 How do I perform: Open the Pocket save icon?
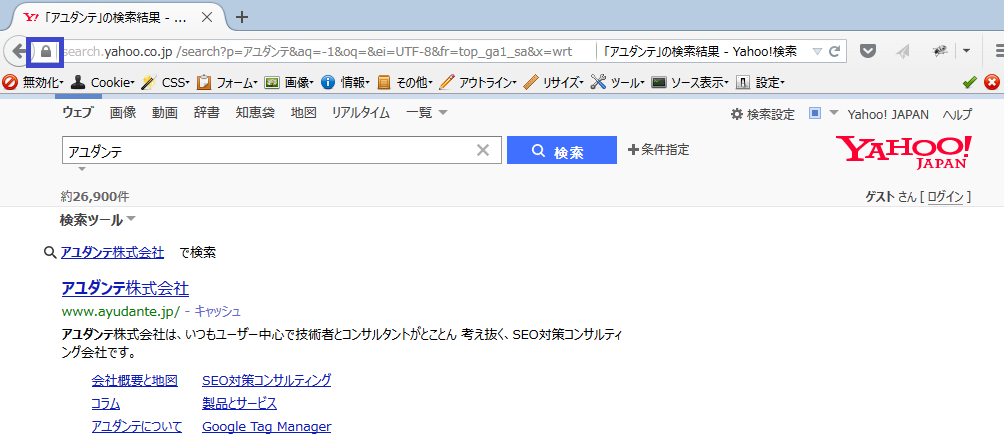868,51
